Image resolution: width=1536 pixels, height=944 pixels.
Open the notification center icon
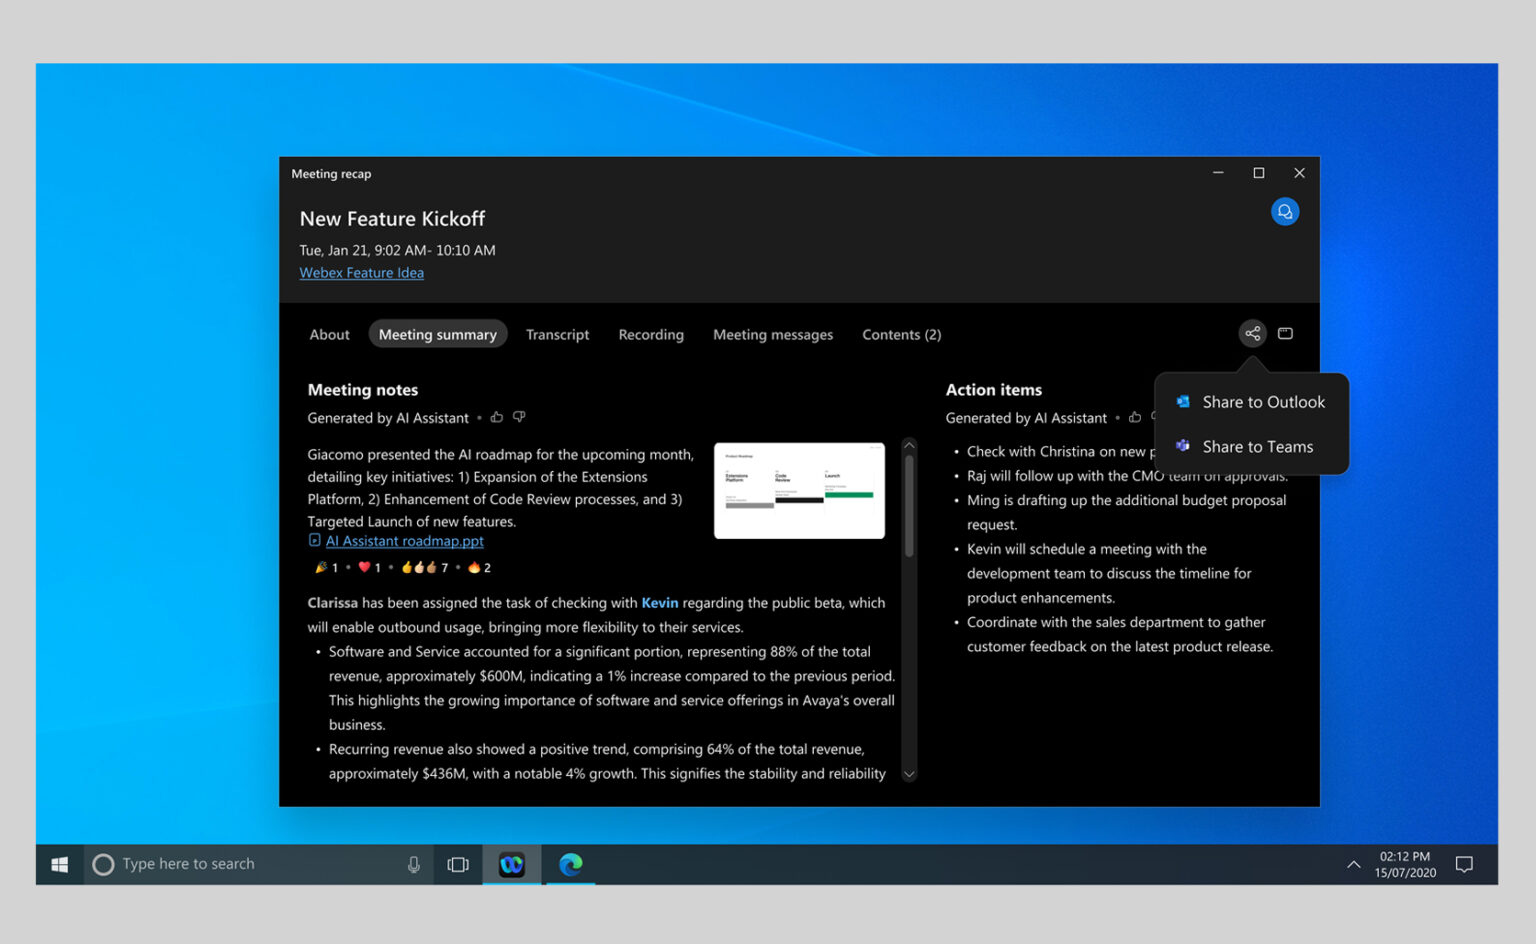pyautogui.click(x=1464, y=864)
